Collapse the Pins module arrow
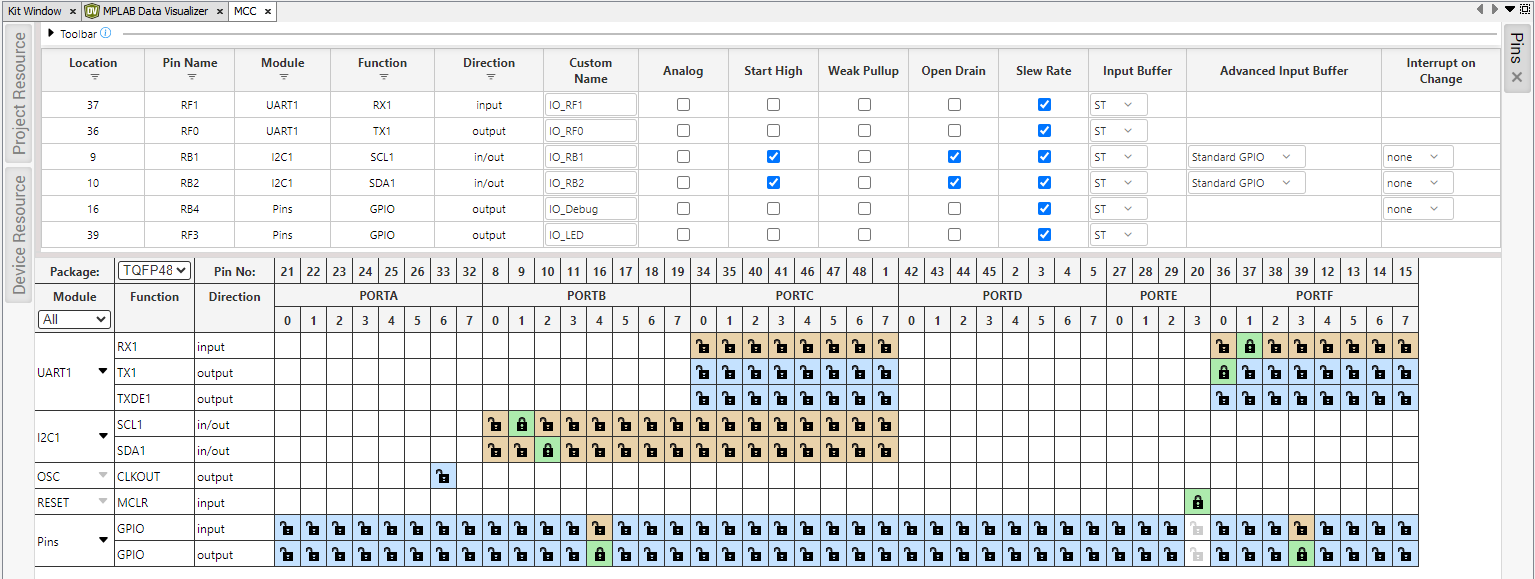Image resolution: width=1535 pixels, height=579 pixels. point(102,541)
